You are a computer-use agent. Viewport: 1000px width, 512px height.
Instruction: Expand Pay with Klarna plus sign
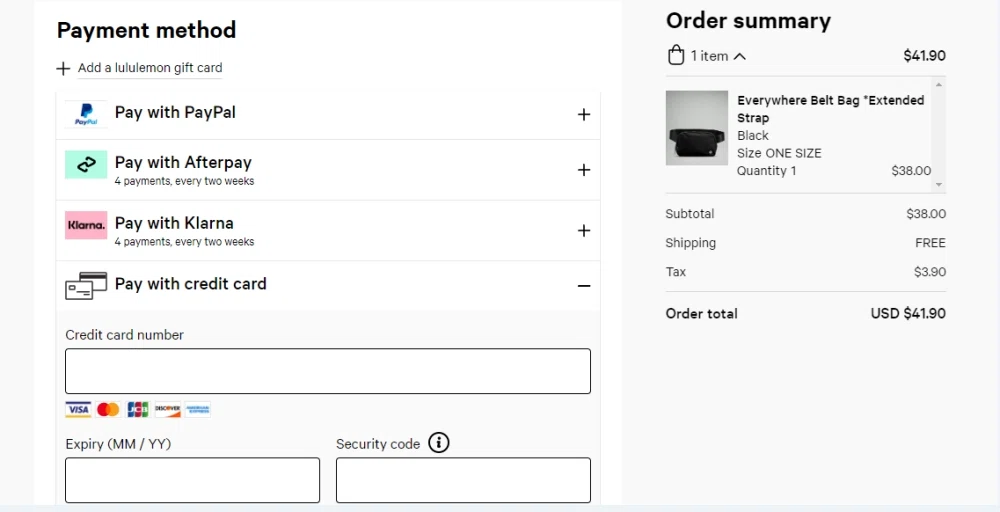tap(584, 231)
